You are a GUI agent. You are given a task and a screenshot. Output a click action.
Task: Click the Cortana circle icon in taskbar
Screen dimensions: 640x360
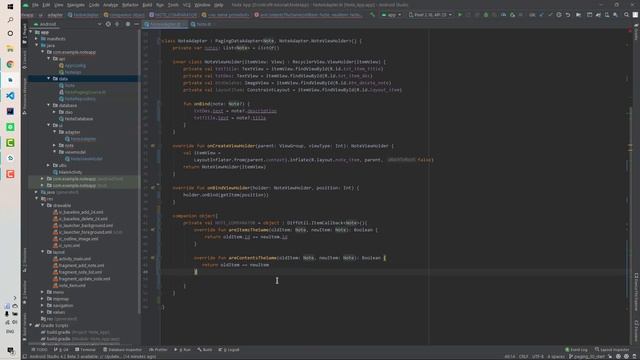click(x=10, y=33)
